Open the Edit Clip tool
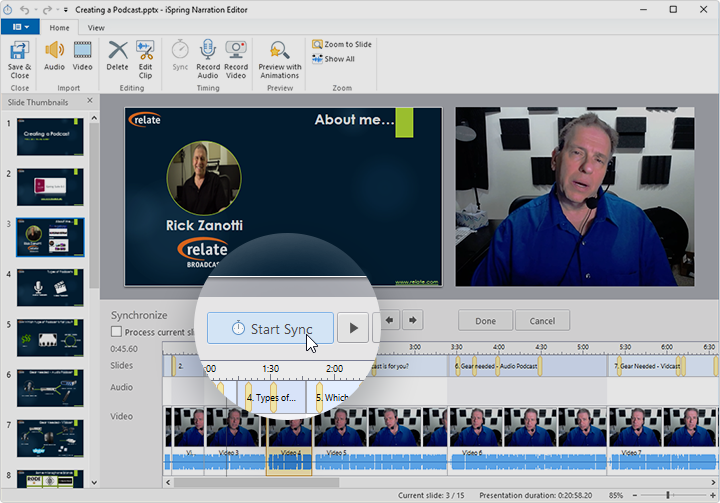The image size is (720, 503). (x=145, y=60)
